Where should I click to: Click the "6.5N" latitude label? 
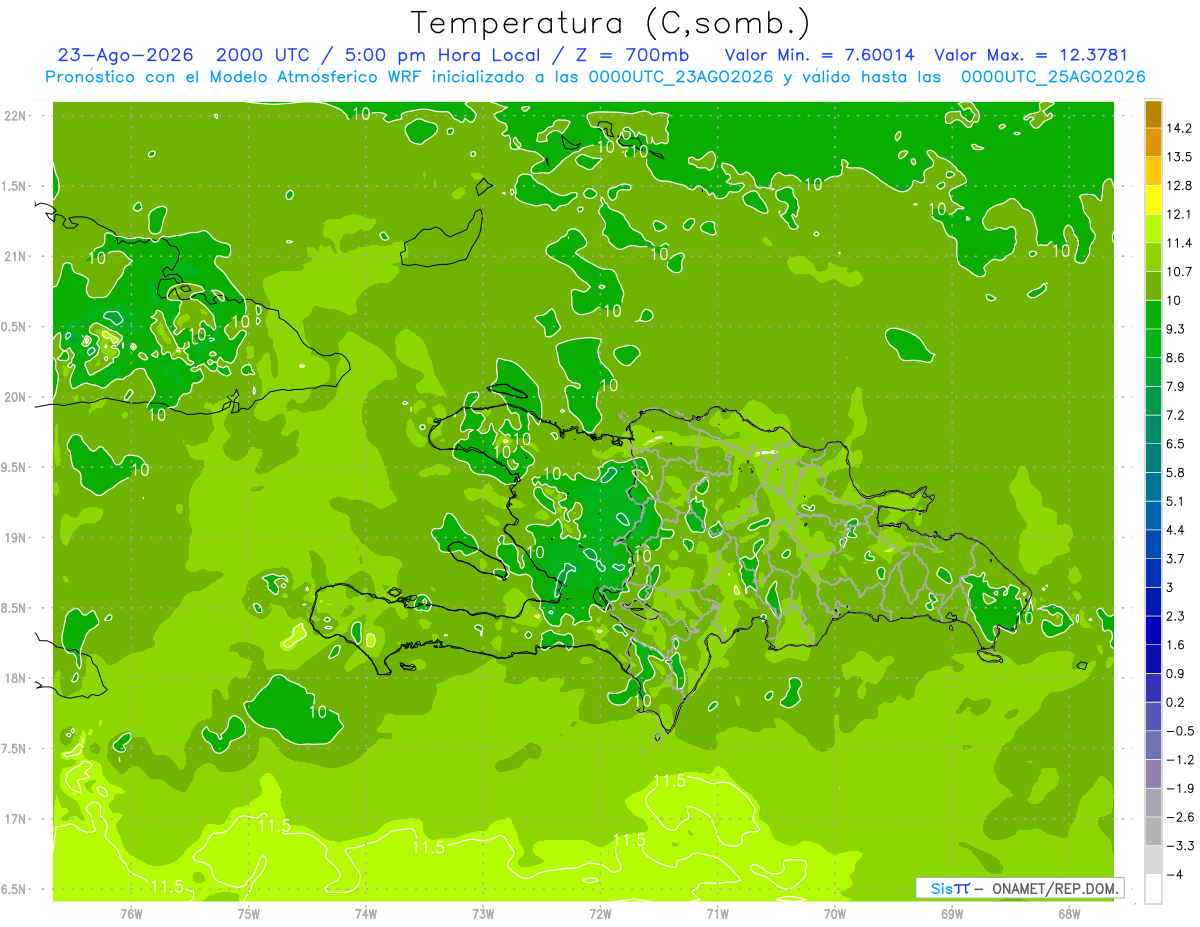coord(14,889)
